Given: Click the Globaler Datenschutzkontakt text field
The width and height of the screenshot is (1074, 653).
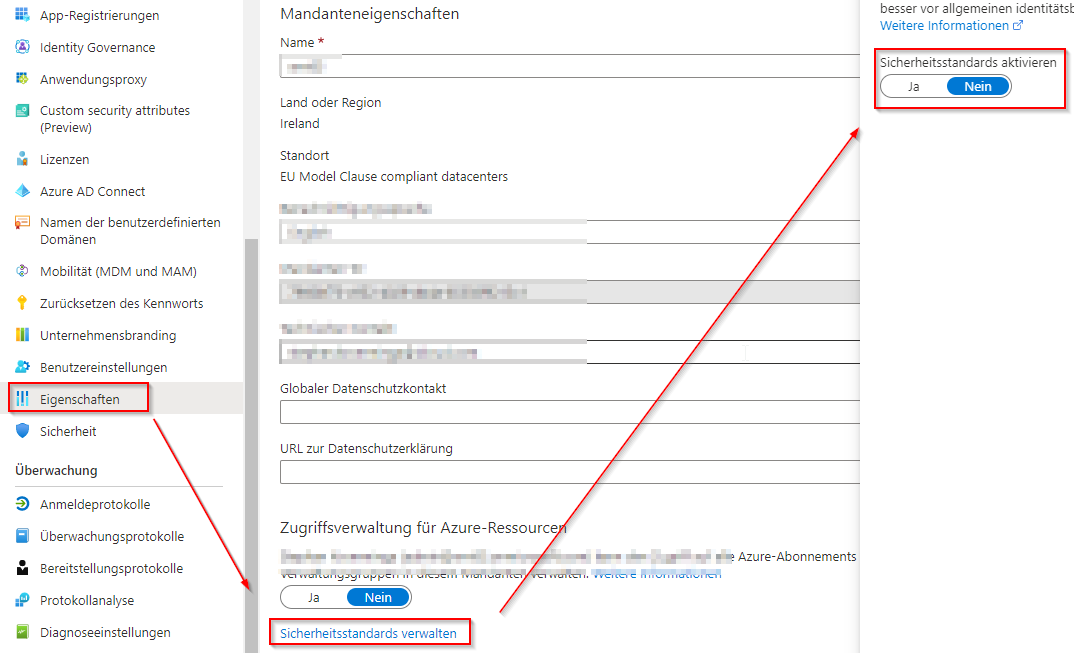Looking at the screenshot, I should point(570,412).
